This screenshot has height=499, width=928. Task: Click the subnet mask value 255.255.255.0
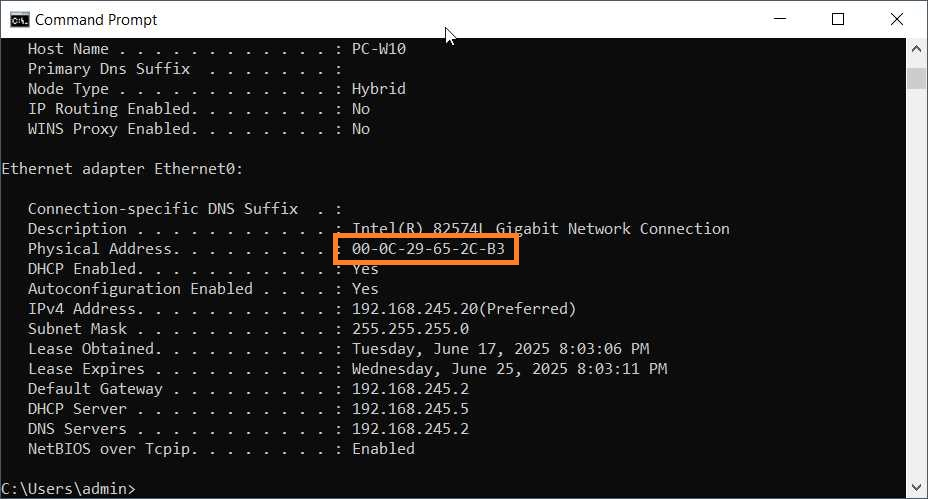click(410, 329)
